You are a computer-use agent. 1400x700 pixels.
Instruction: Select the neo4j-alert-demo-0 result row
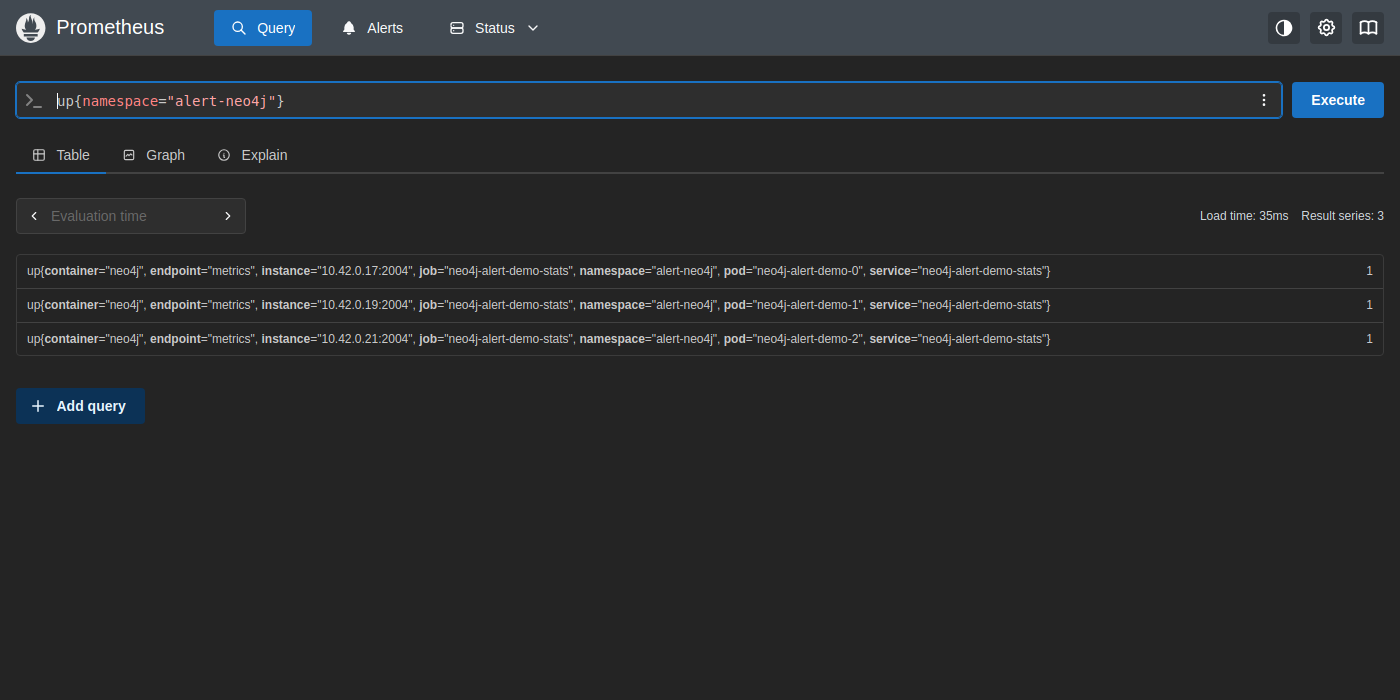700,271
